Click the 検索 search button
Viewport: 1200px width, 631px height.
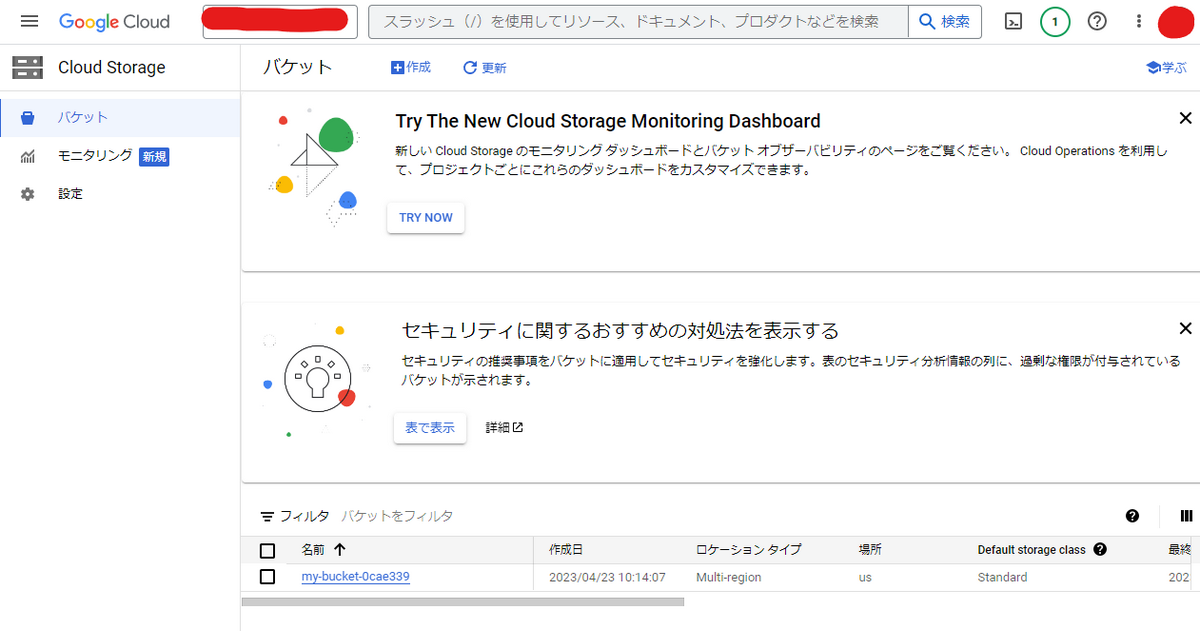945,21
